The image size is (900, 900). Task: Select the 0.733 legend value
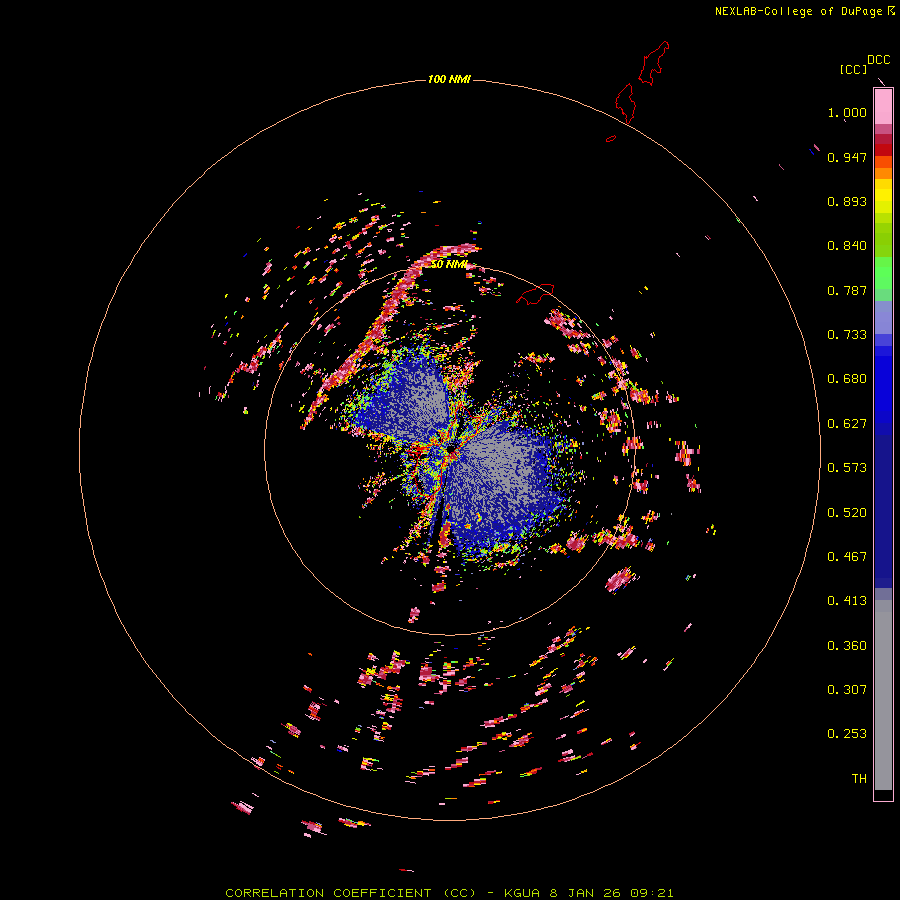pyautogui.click(x=847, y=335)
